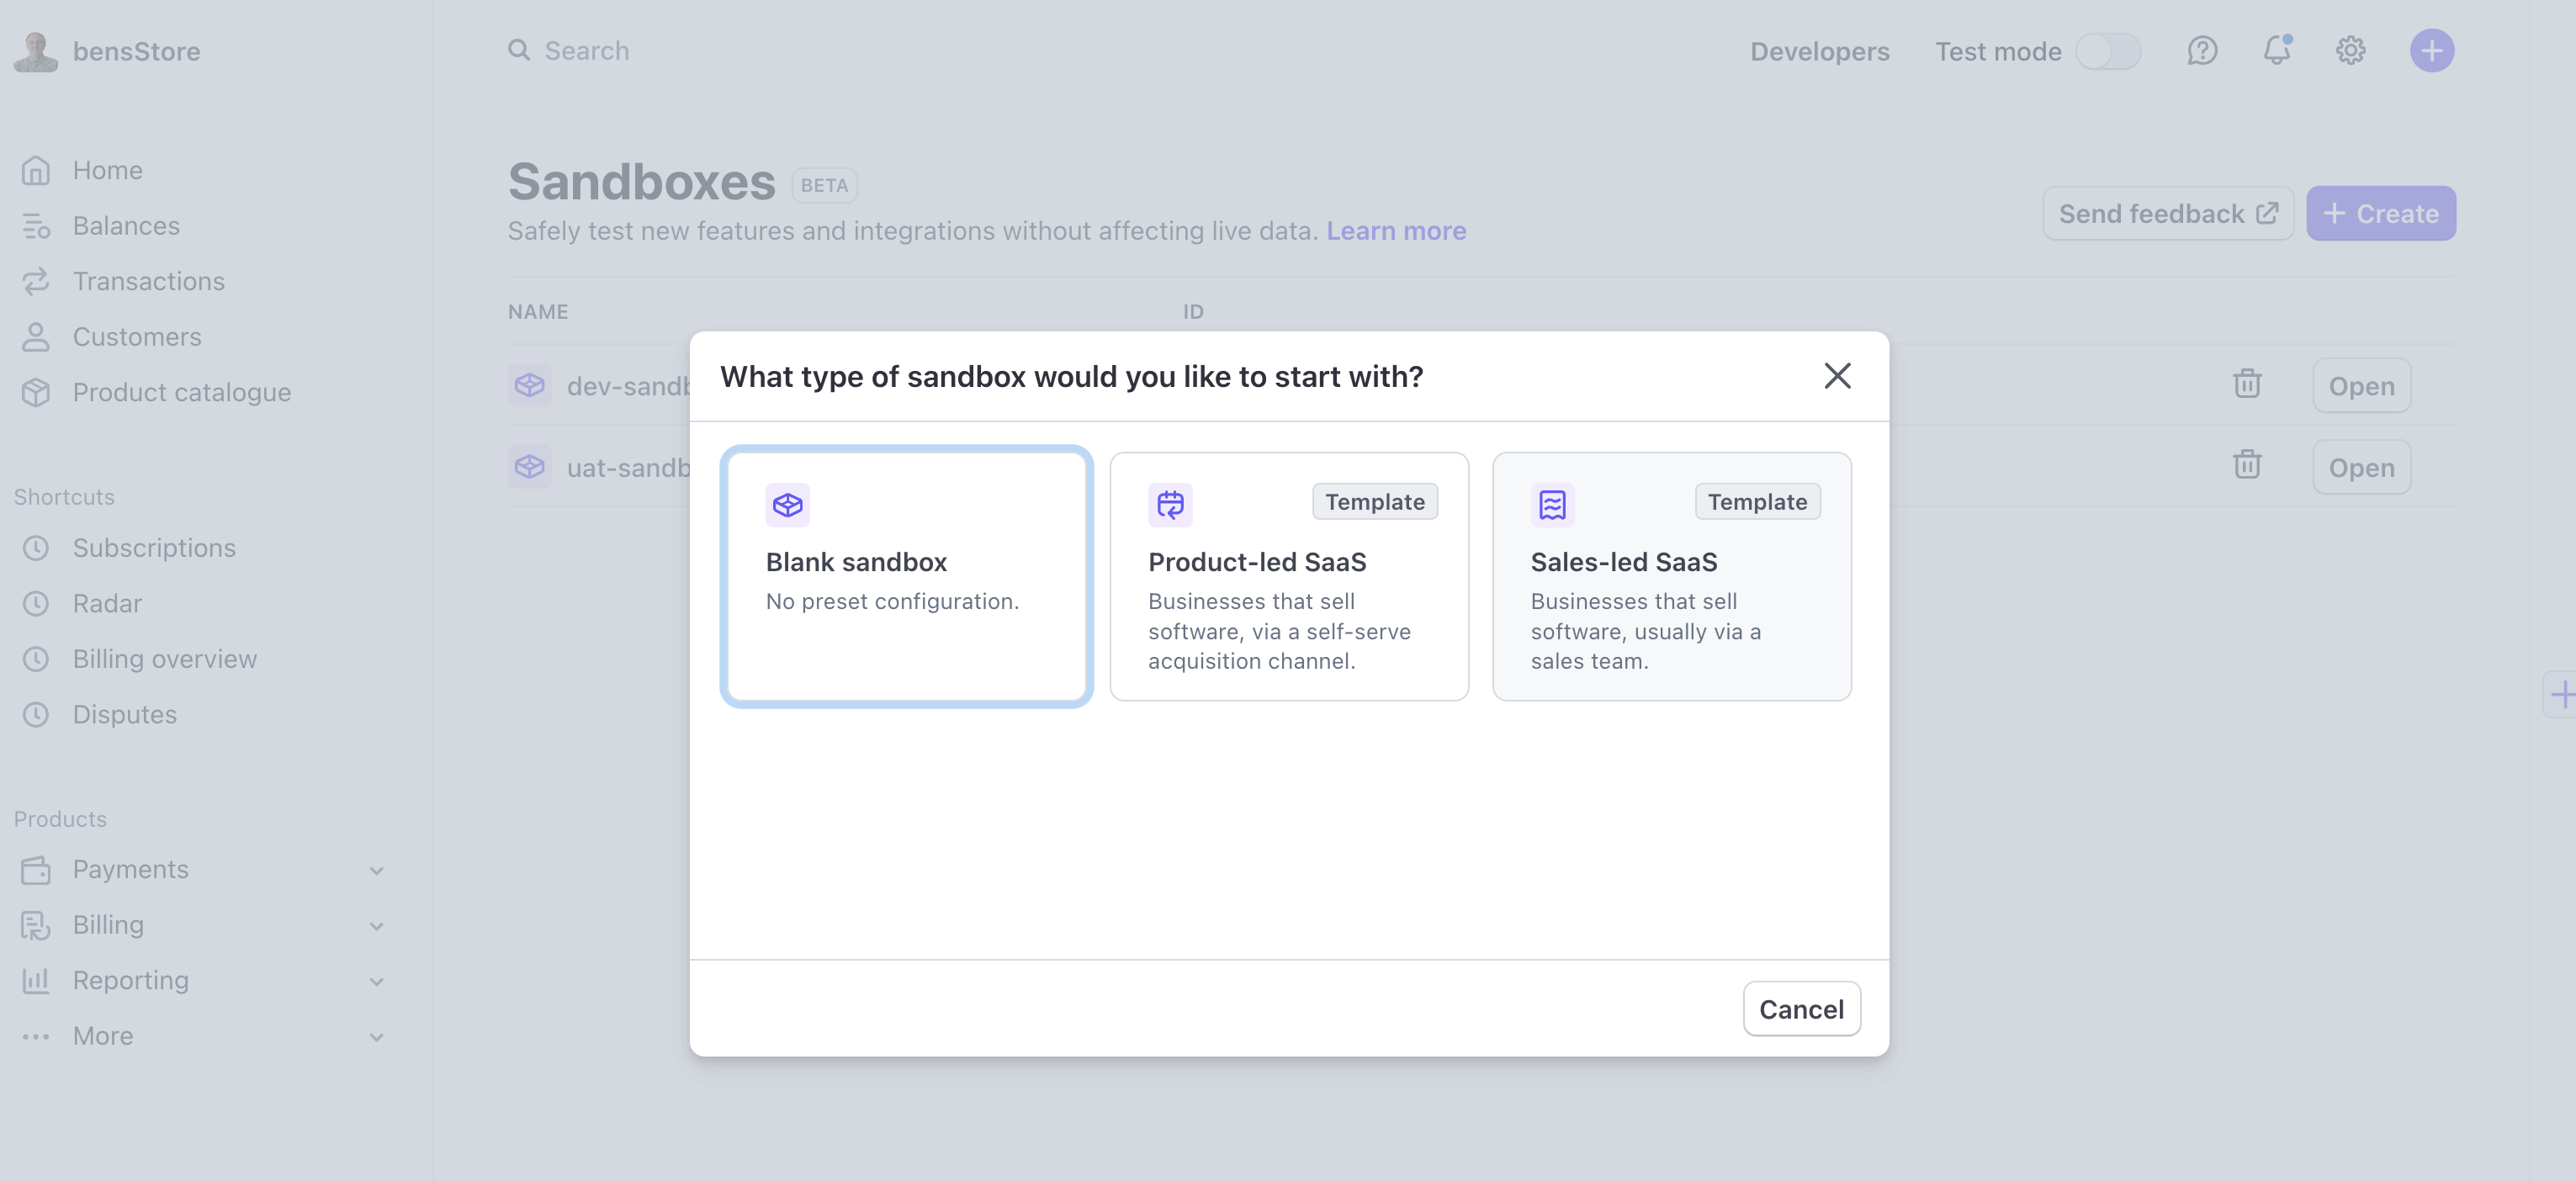Click the search magnifier icon
Image resolution: width=2576 pixels, height=1181 pixels.
coord(518,50)
